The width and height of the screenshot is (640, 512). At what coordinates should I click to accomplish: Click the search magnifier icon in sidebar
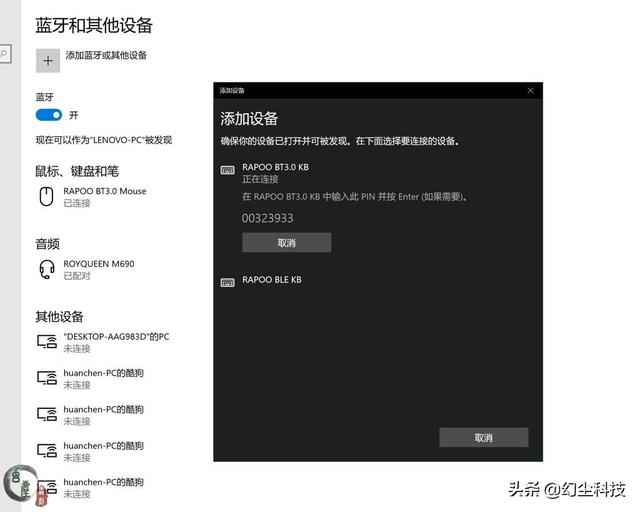4,53
